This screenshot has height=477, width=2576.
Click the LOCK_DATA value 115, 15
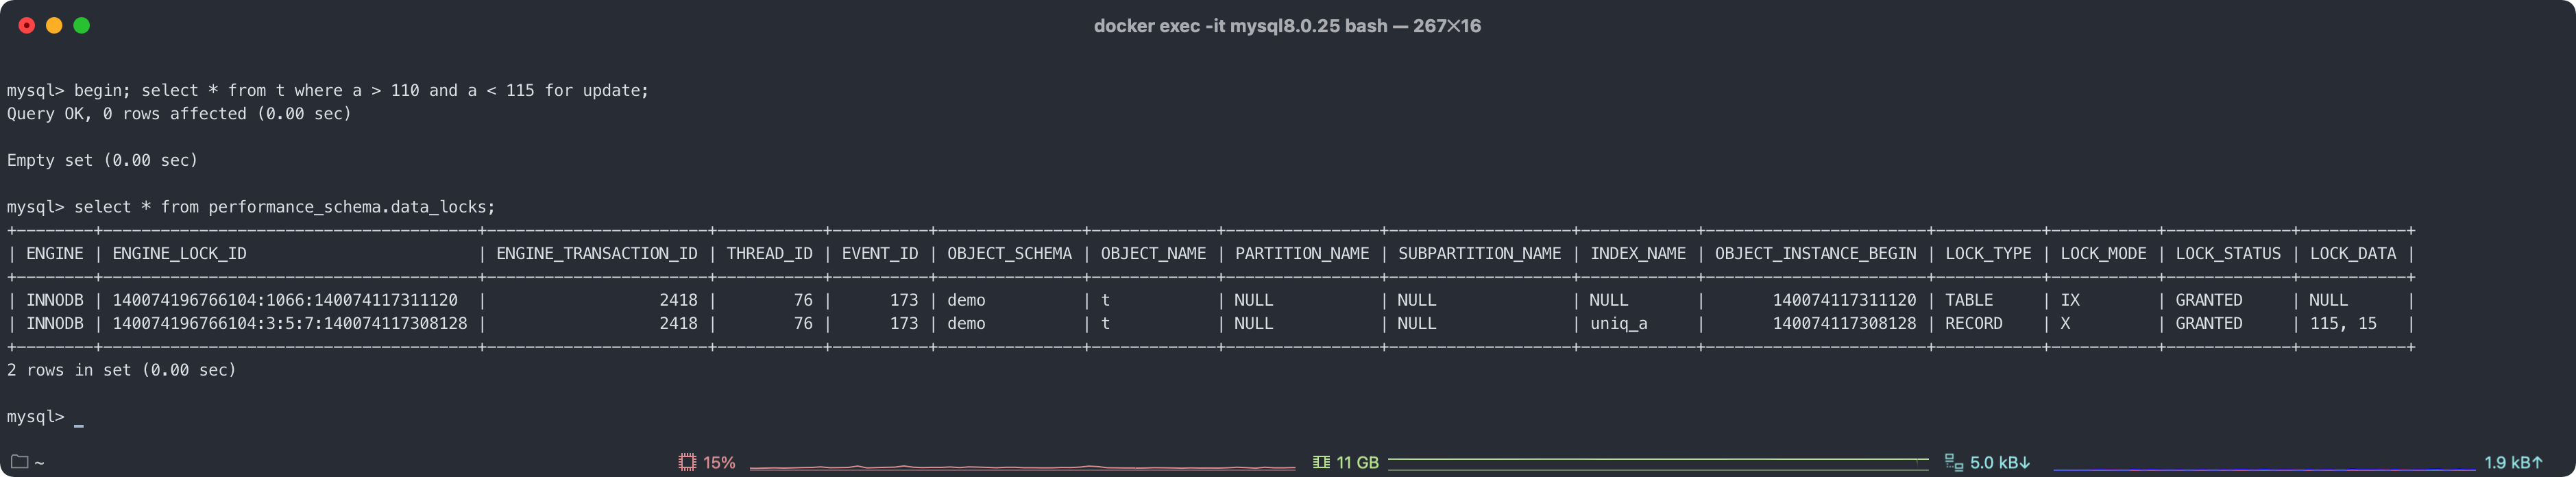[2343, 324]
